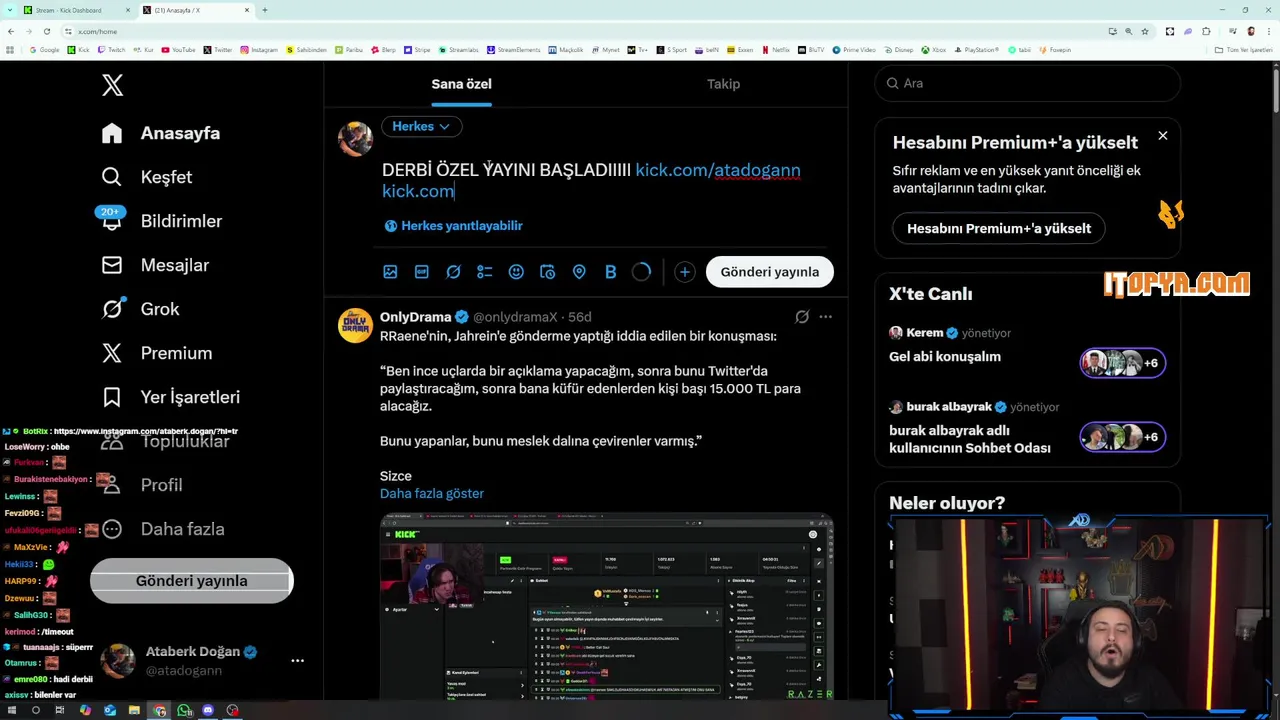Open Twitch bookmark in bookmarks bar
1280x720 pixels.
pos(111,50)
